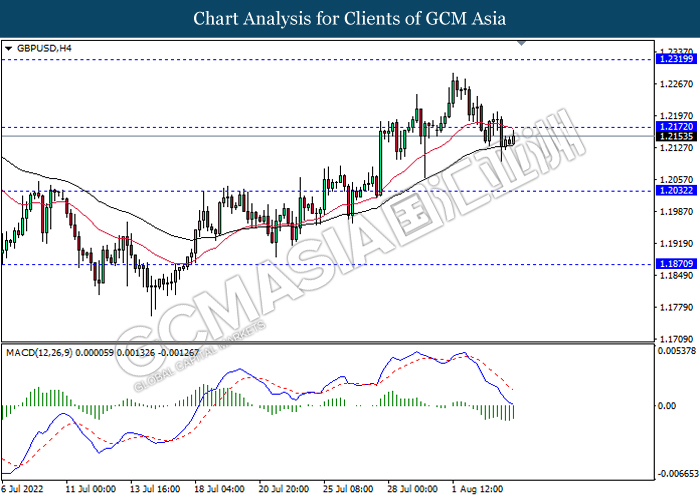Click the 13 Jul 16:00 time label
This screenshot has width=700, height=500.
[155, 489]
